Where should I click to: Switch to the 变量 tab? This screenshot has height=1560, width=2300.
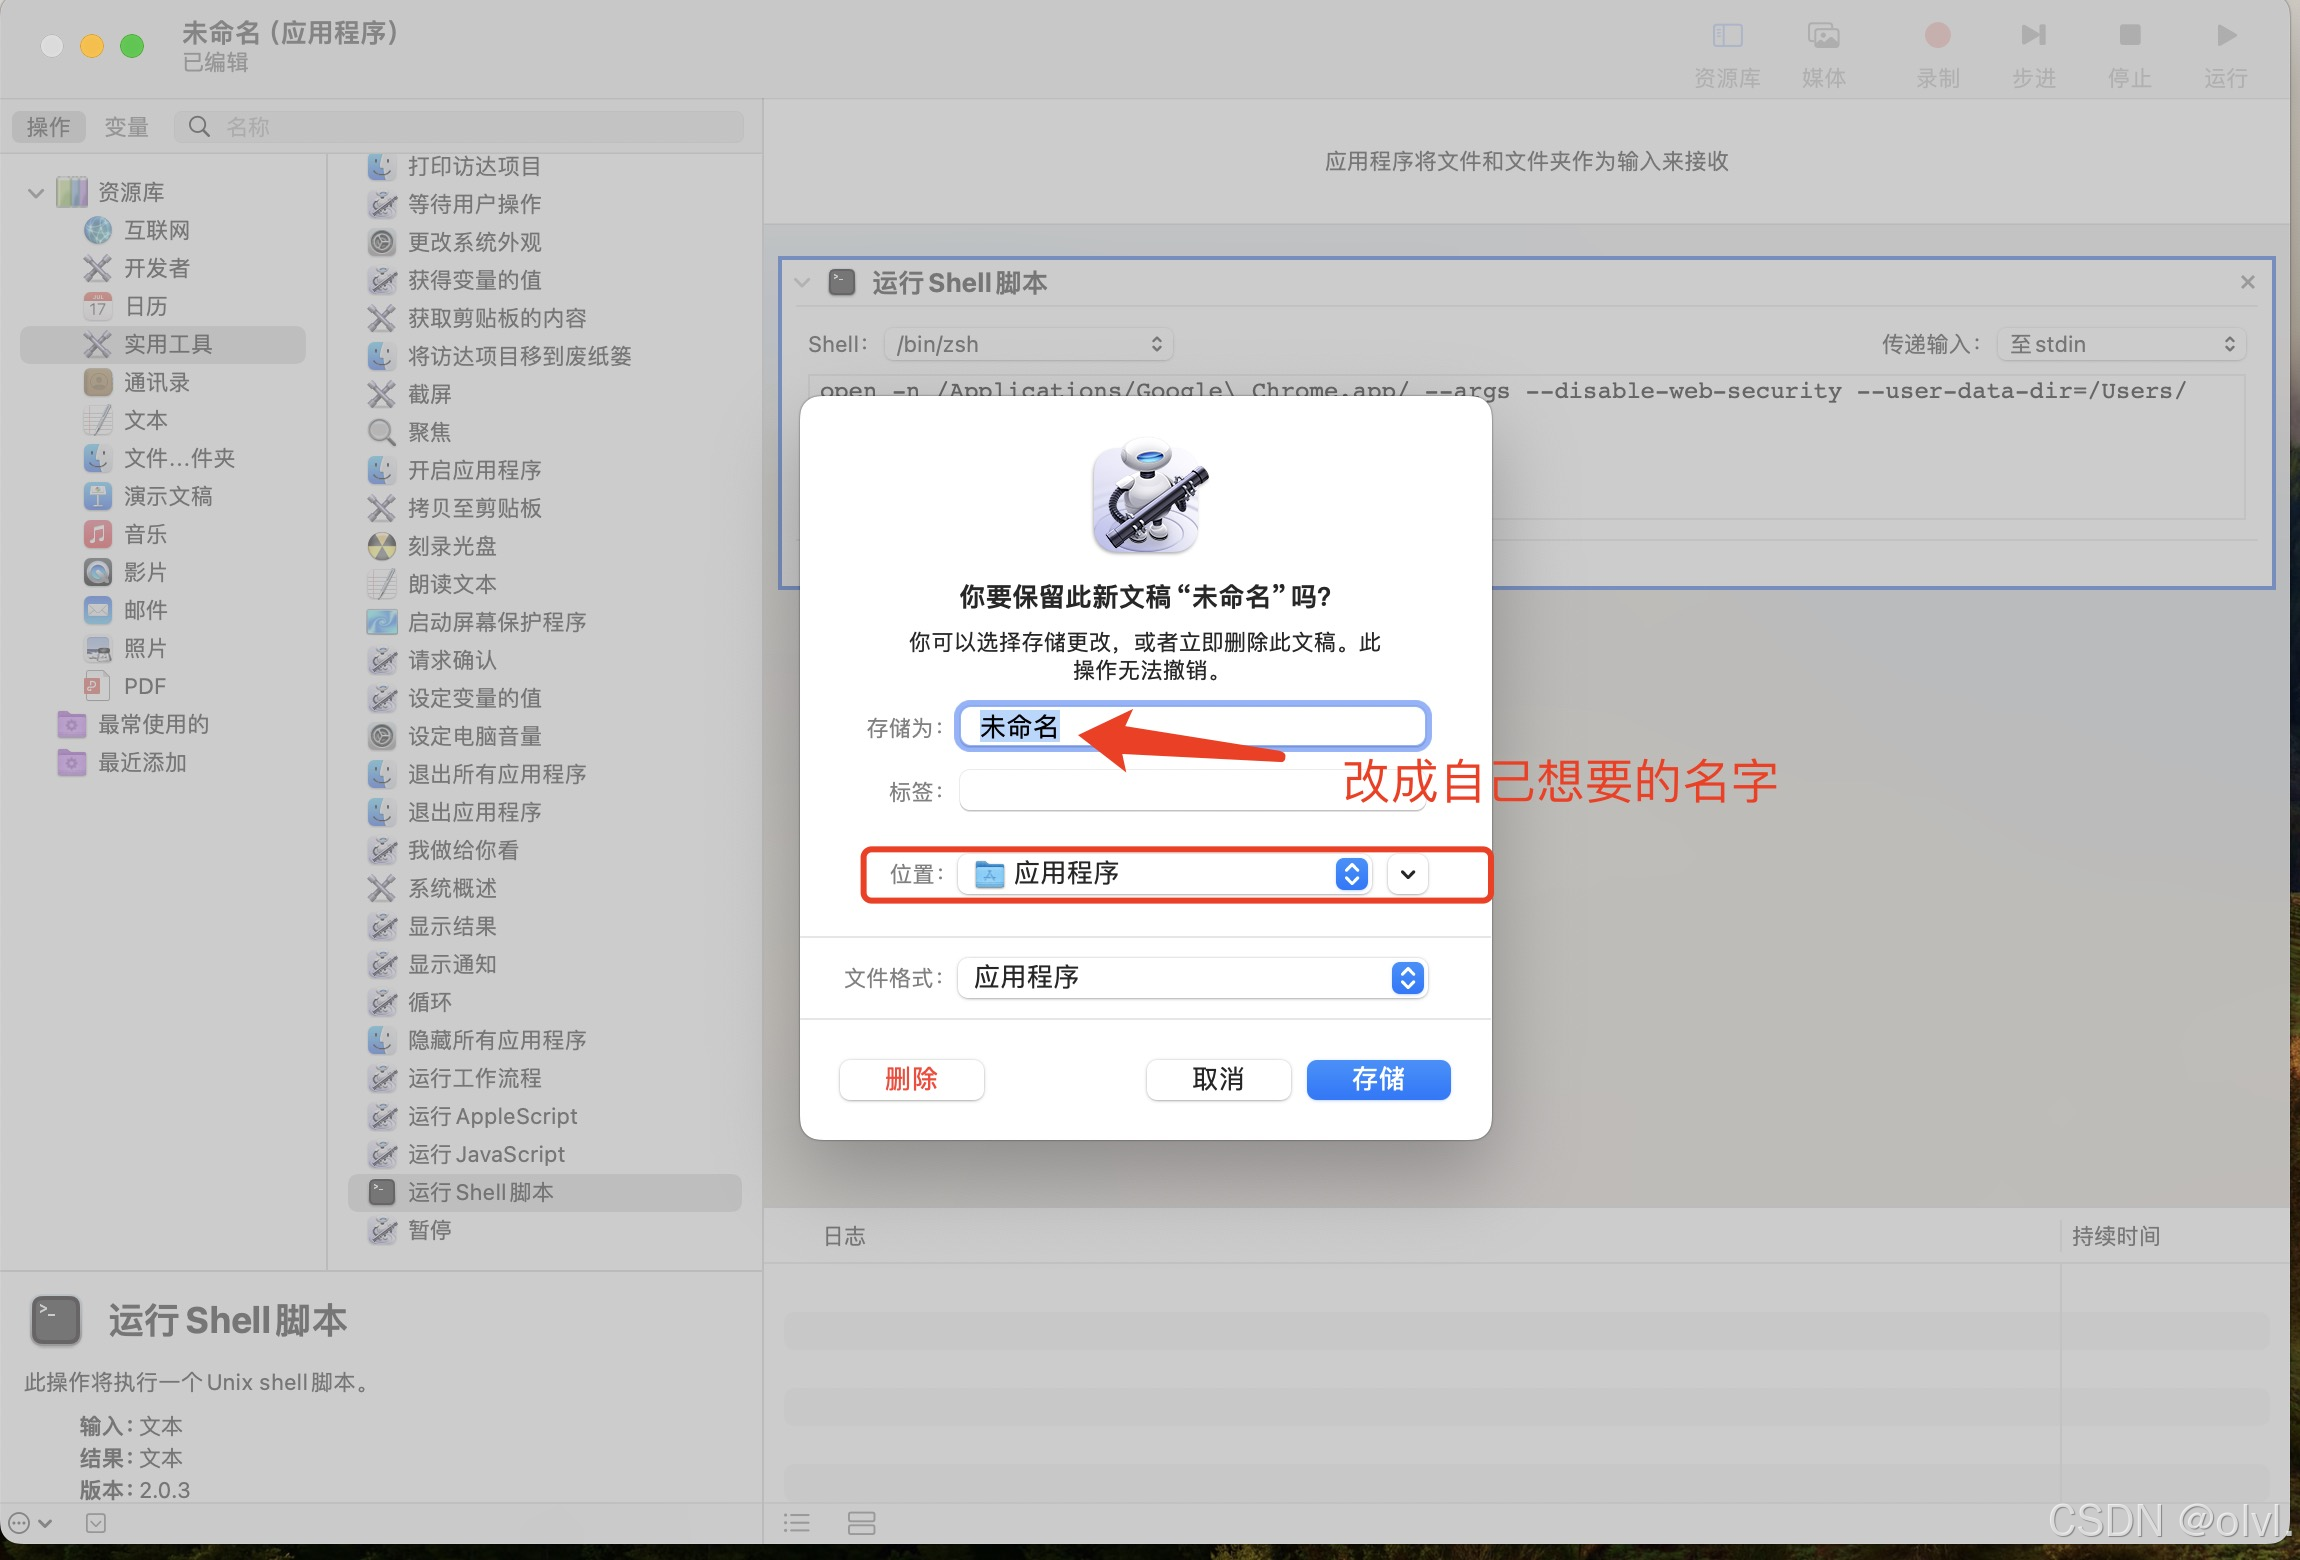point(126,127)
